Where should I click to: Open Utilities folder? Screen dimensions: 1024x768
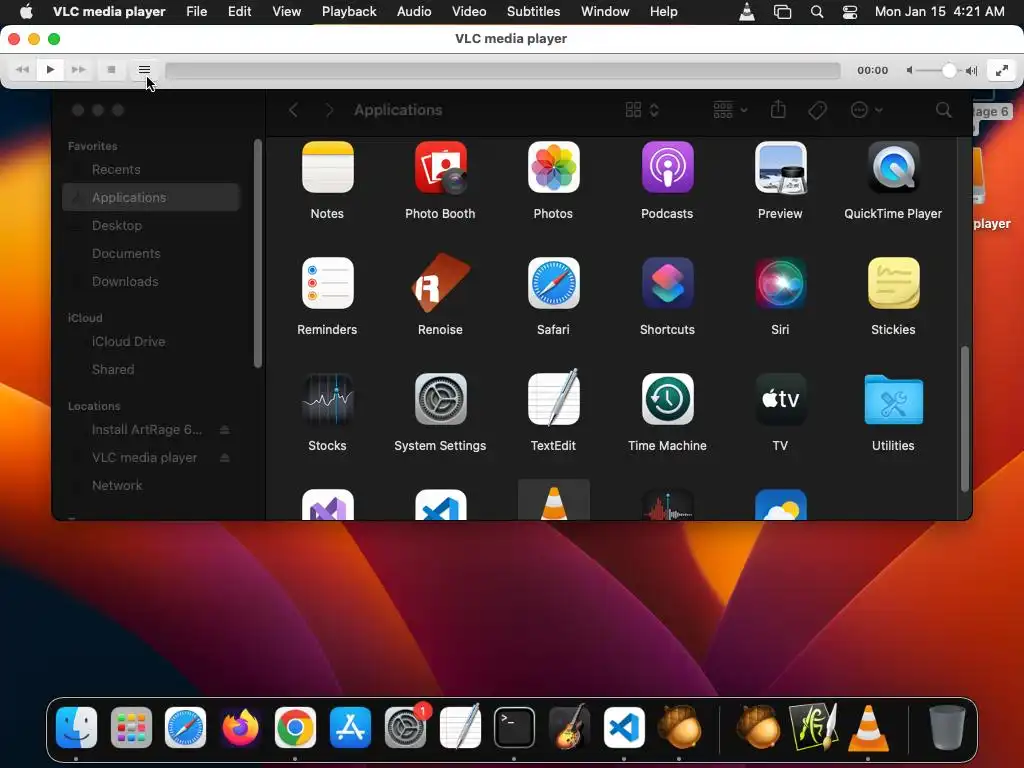[893, 399]
